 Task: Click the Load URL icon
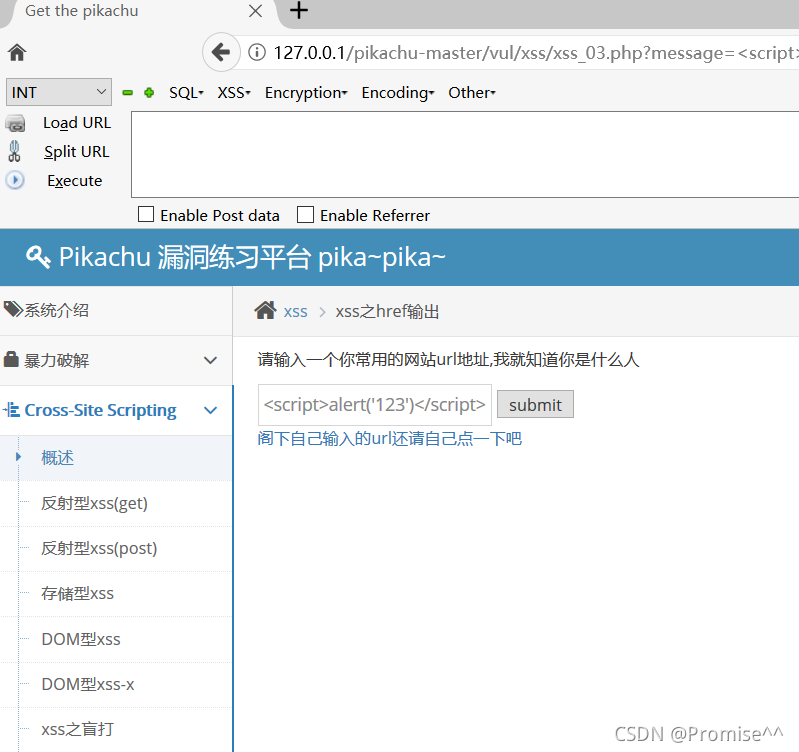point(15,123)
